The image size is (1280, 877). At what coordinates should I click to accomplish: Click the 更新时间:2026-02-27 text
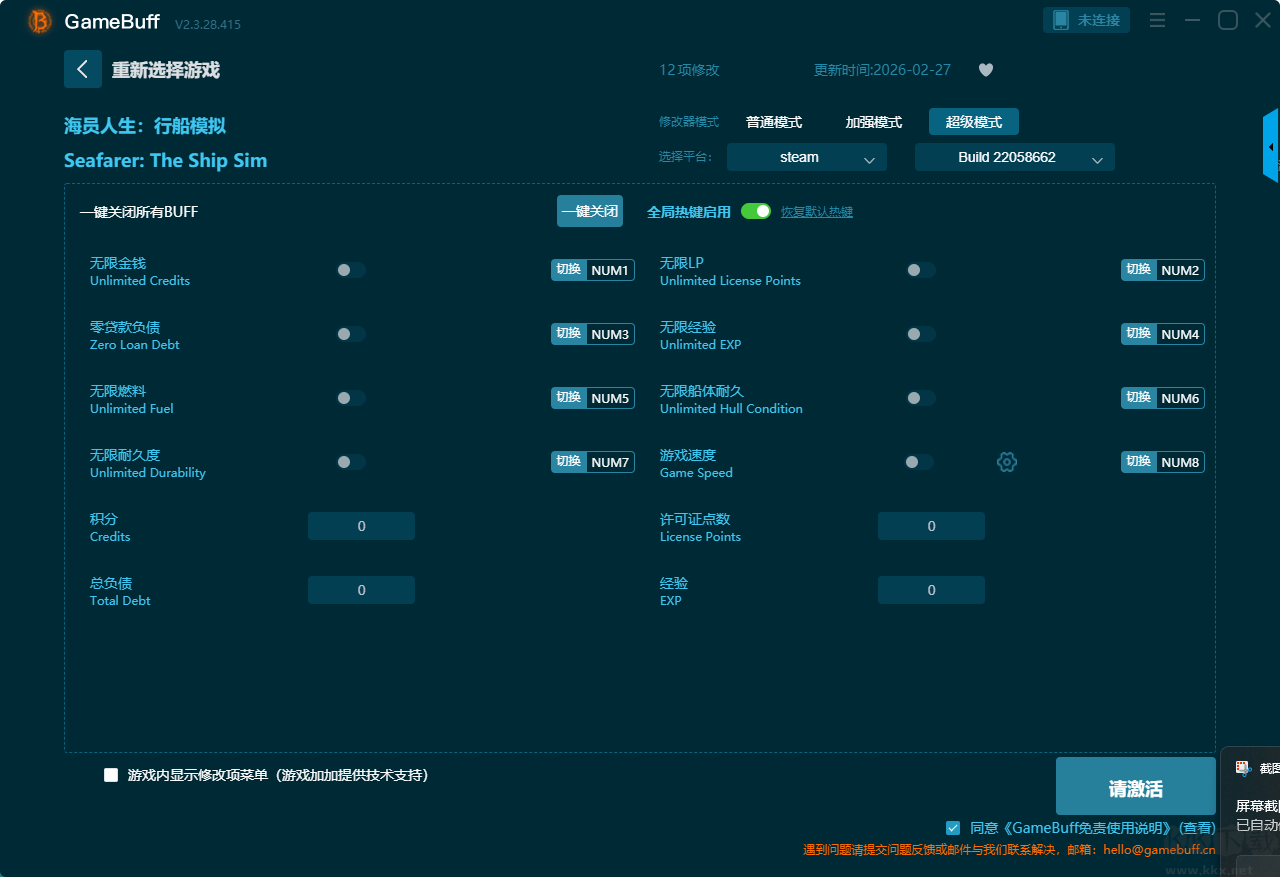click(882, 70)
